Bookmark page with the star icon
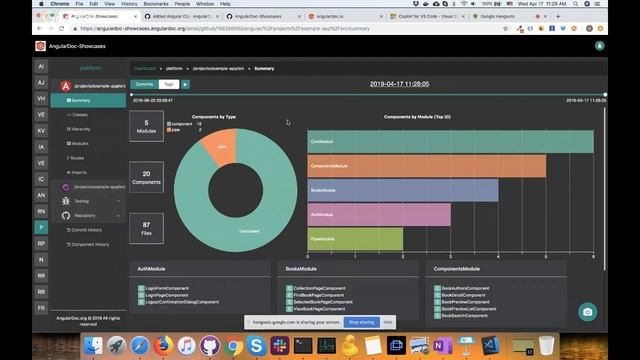 pos(505,29)
